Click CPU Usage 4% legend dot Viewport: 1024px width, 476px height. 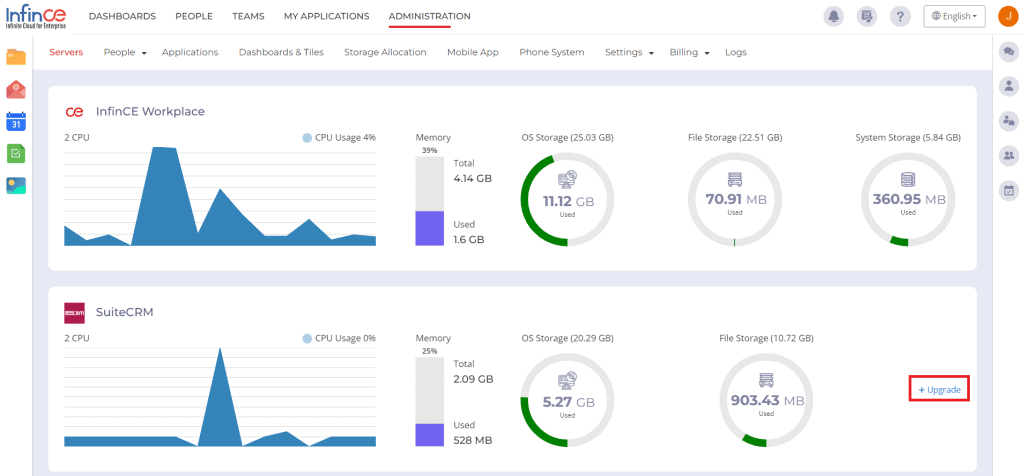[307, 138]
